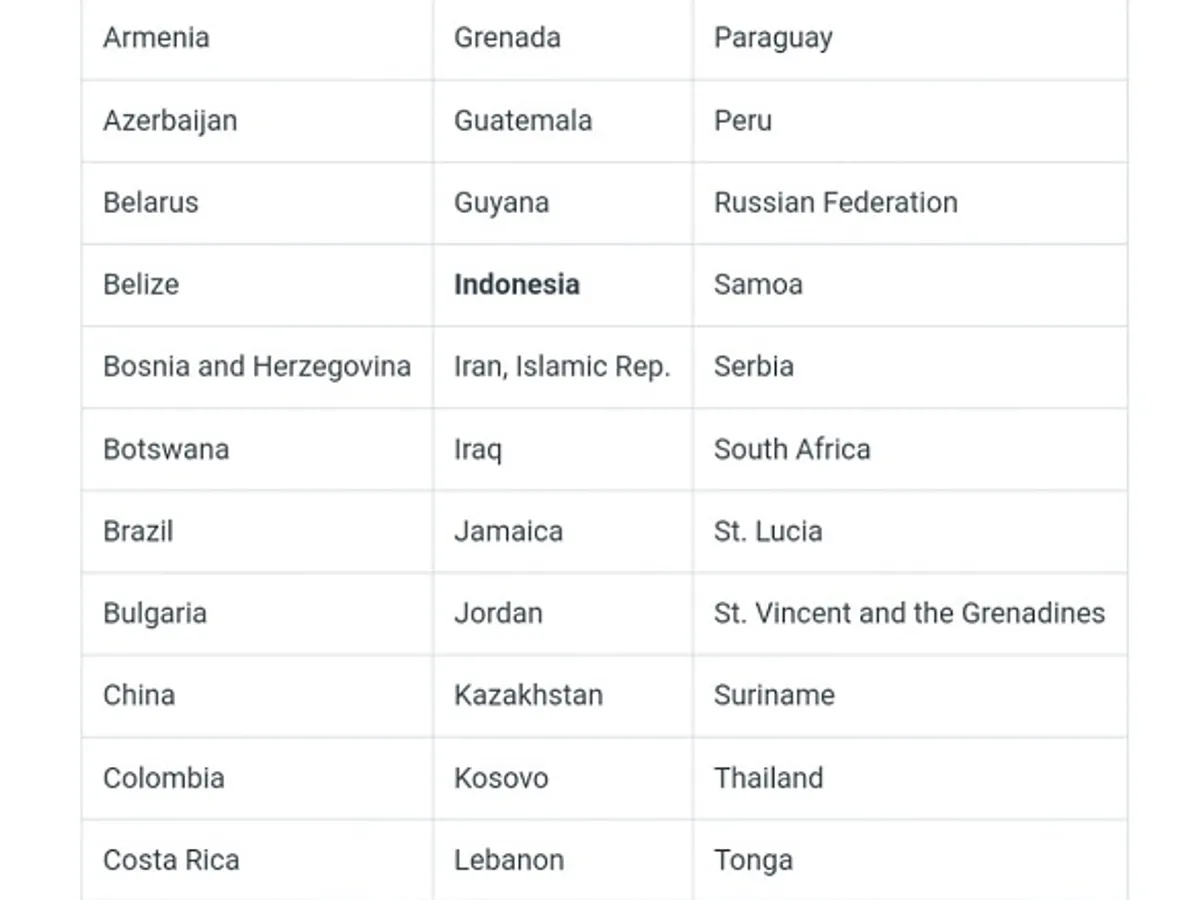This screenshot has width=1200, height=900.
Task: Select the Guatemala entry
Action: pos(522,120)
